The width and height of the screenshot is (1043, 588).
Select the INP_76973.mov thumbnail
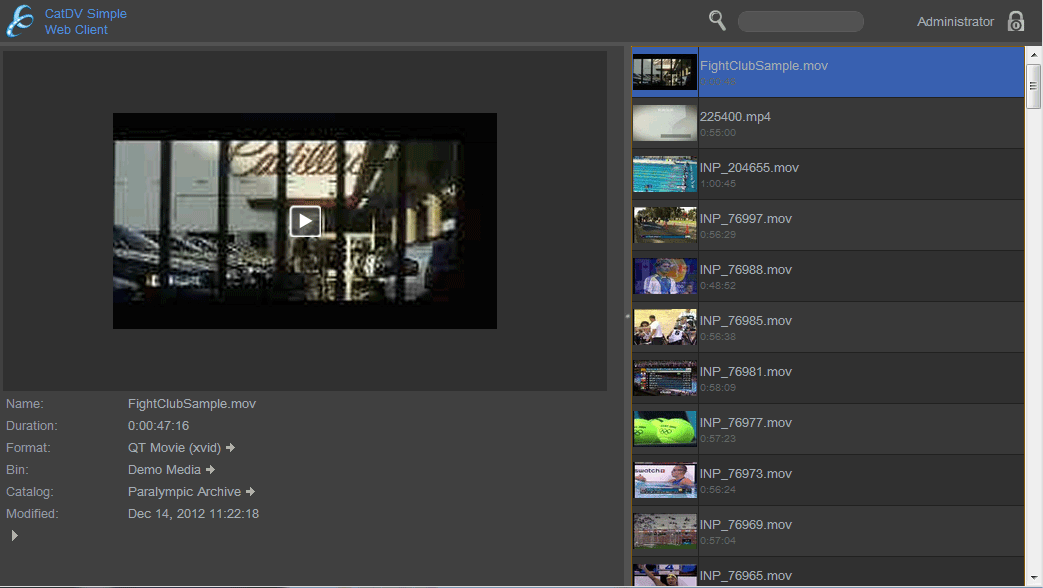pos(665,480)
